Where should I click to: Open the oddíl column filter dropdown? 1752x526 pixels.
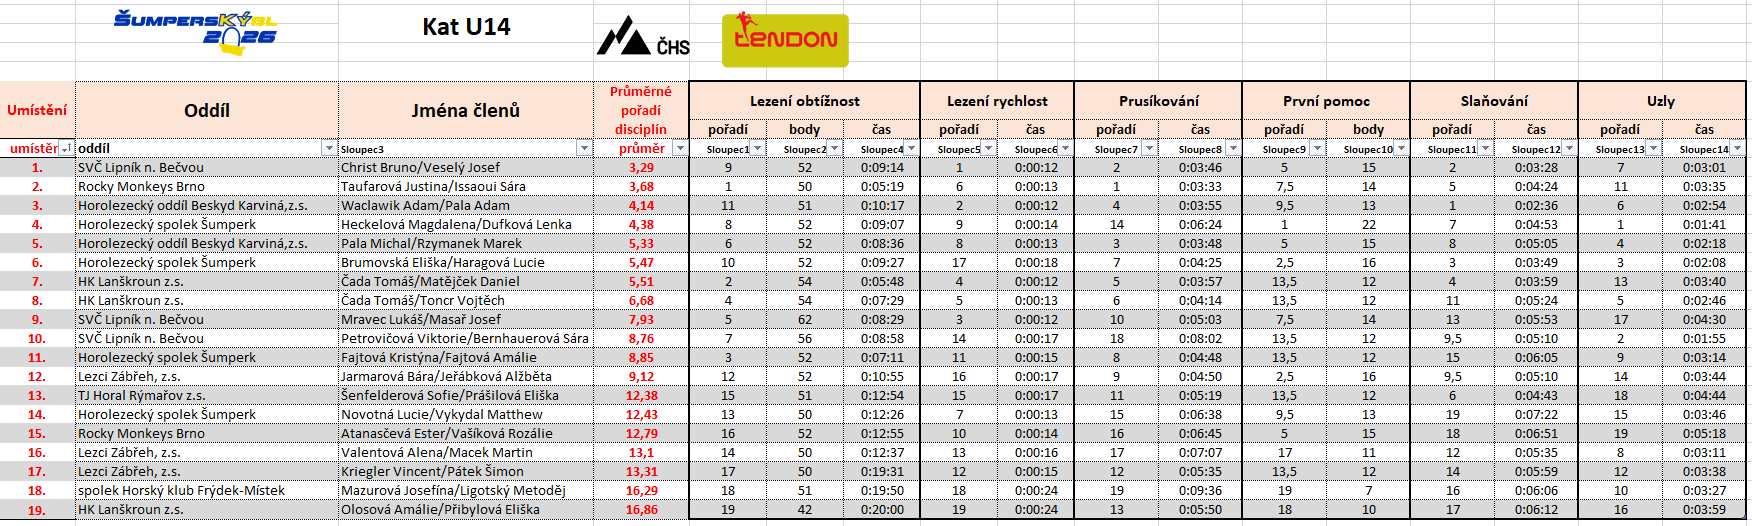coord(328,149)
